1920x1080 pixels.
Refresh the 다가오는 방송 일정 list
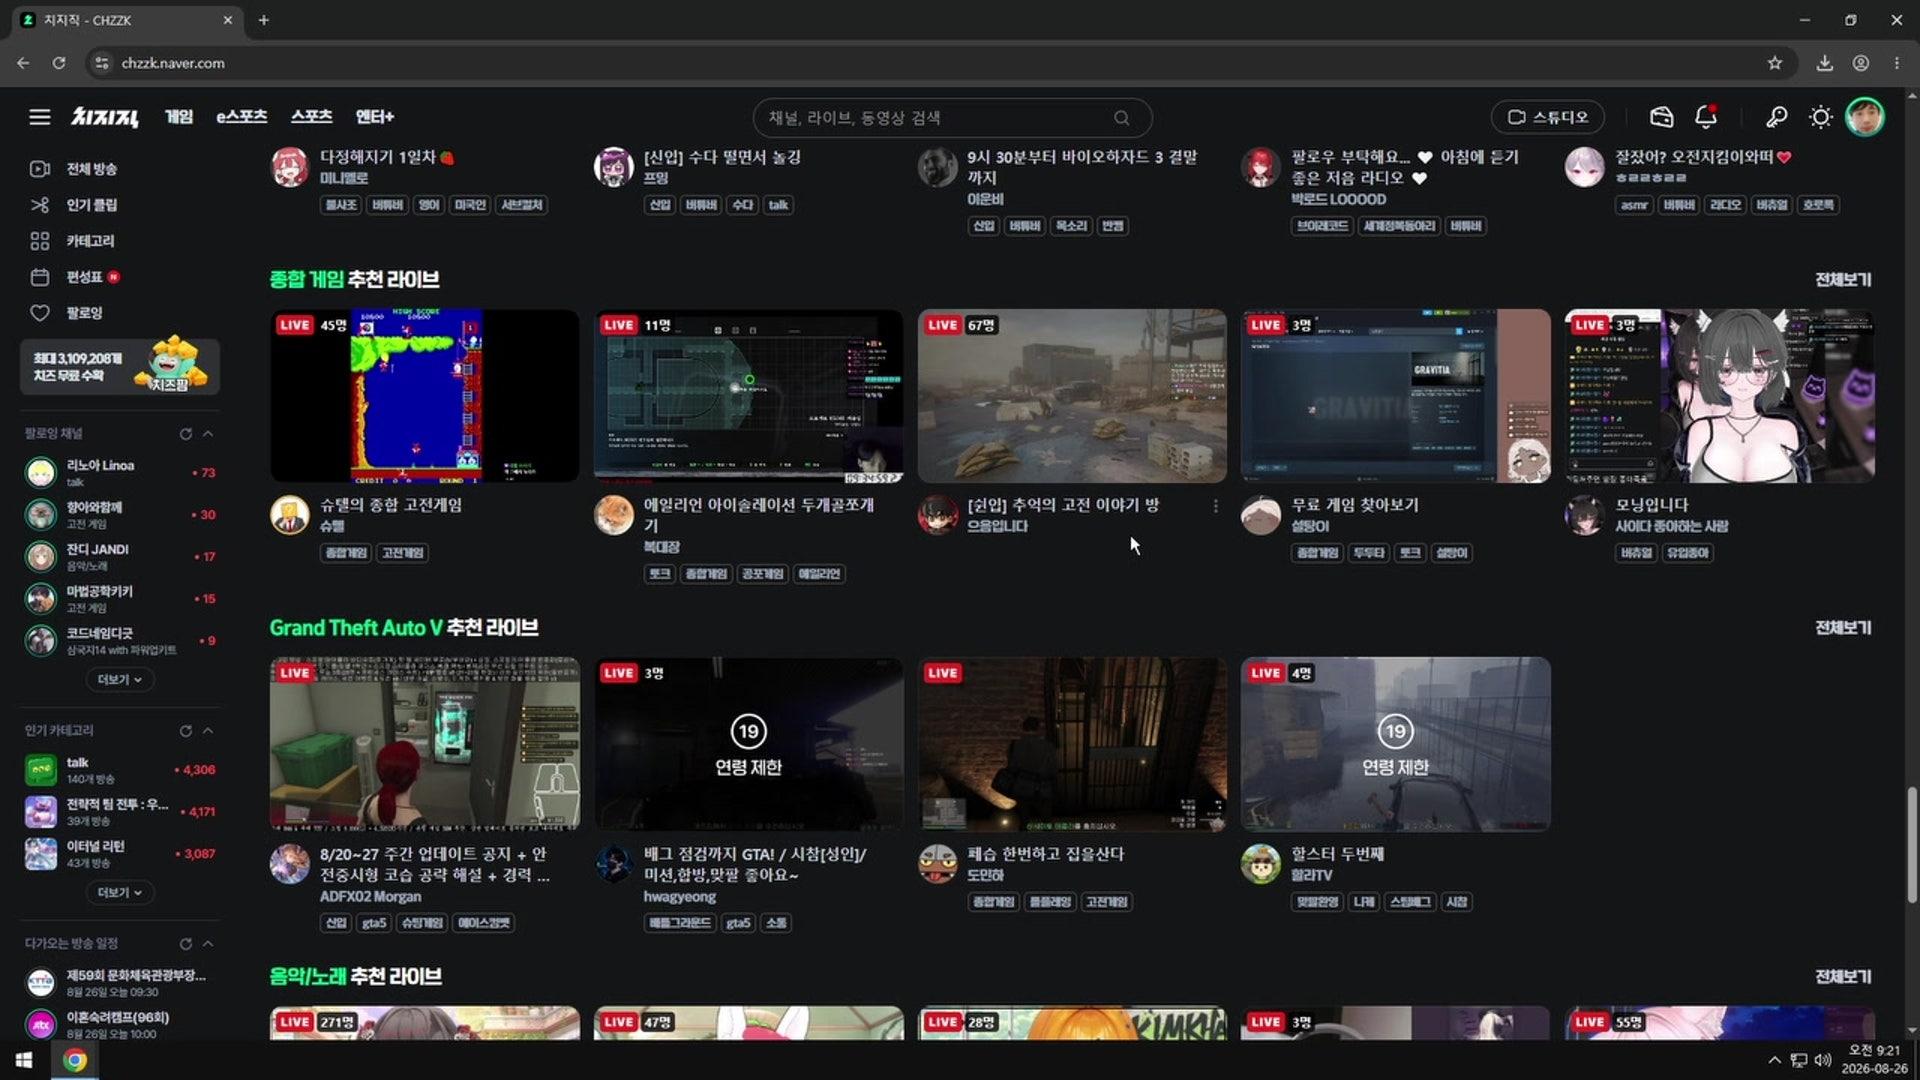tap(185, 944)
